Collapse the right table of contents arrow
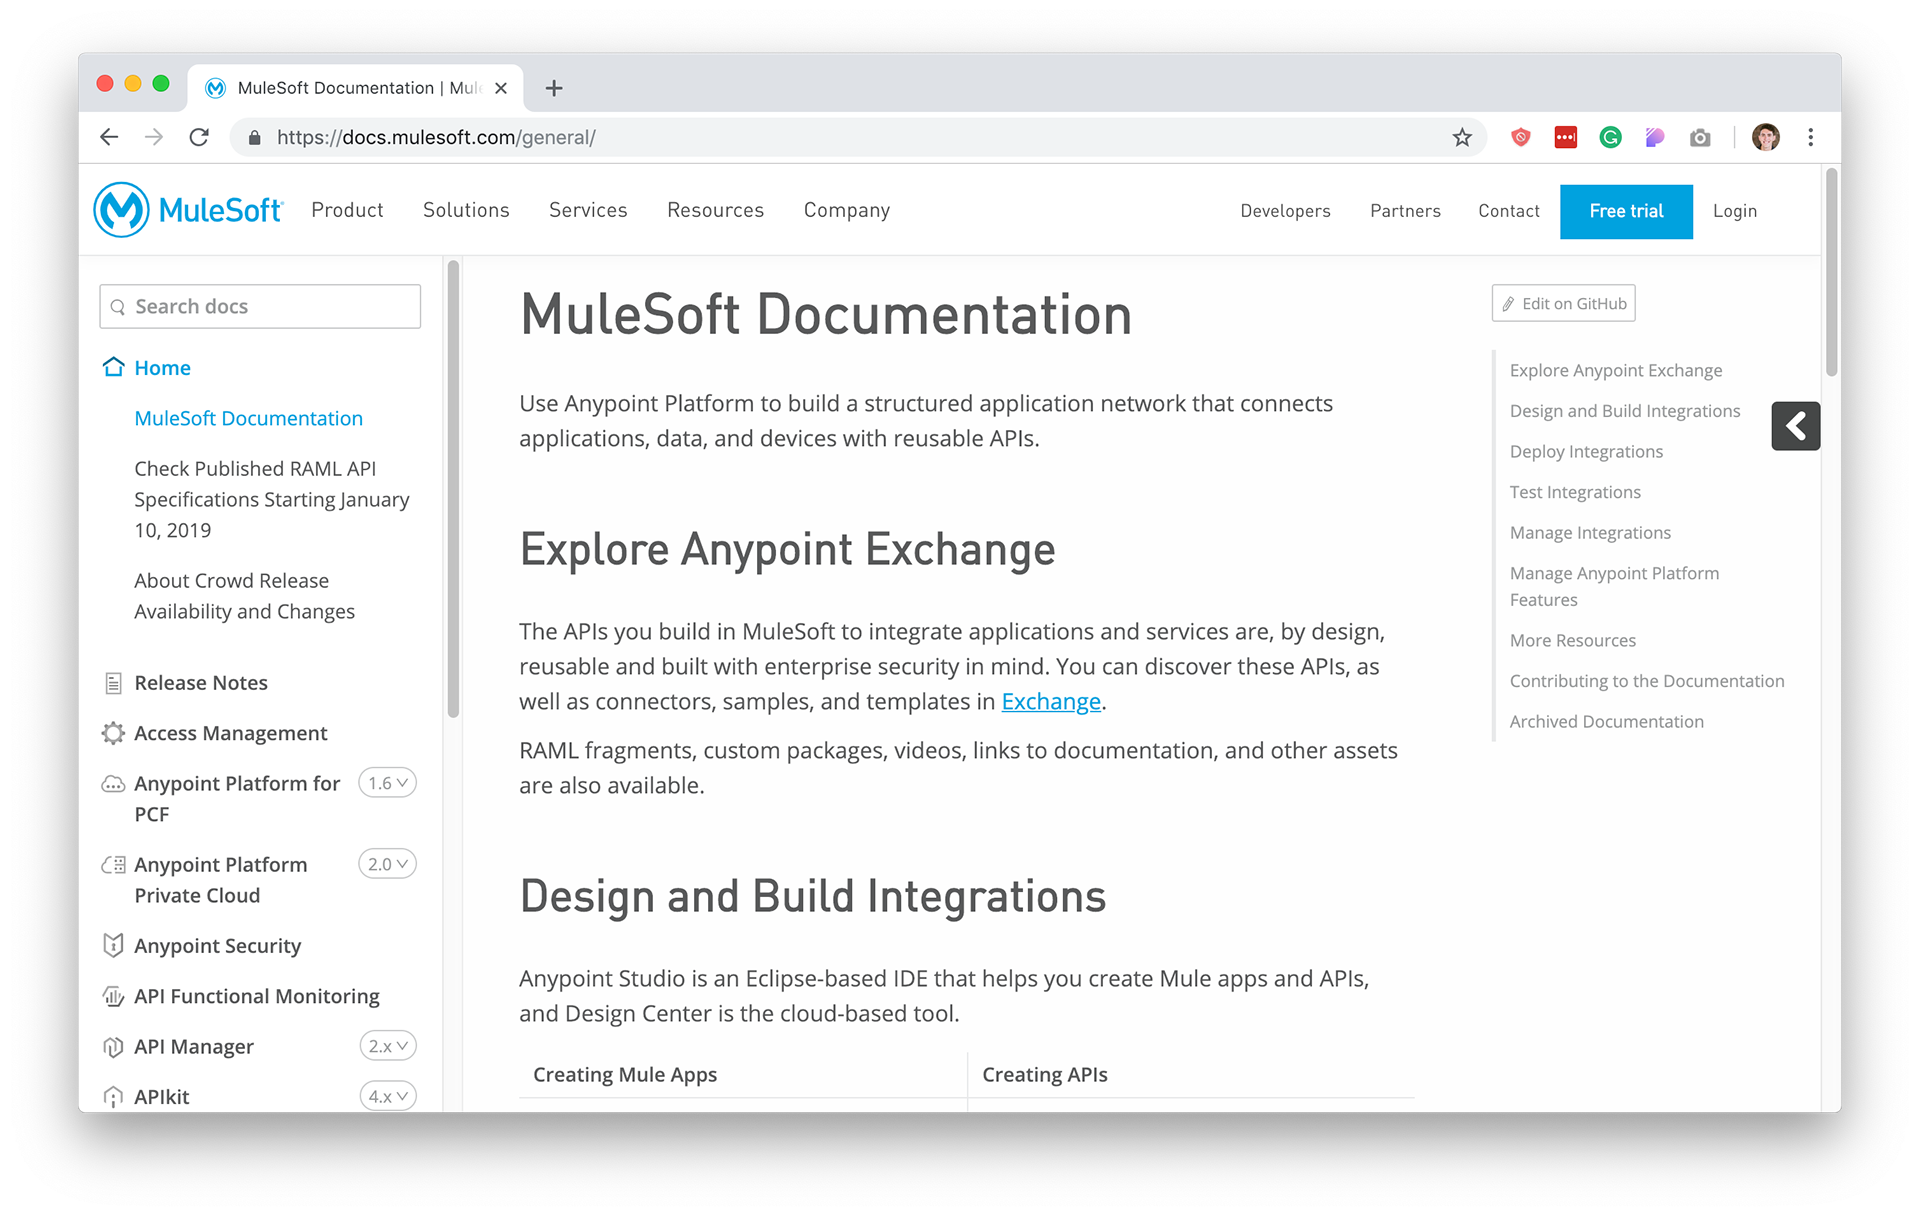 [x=1795, y=426]
